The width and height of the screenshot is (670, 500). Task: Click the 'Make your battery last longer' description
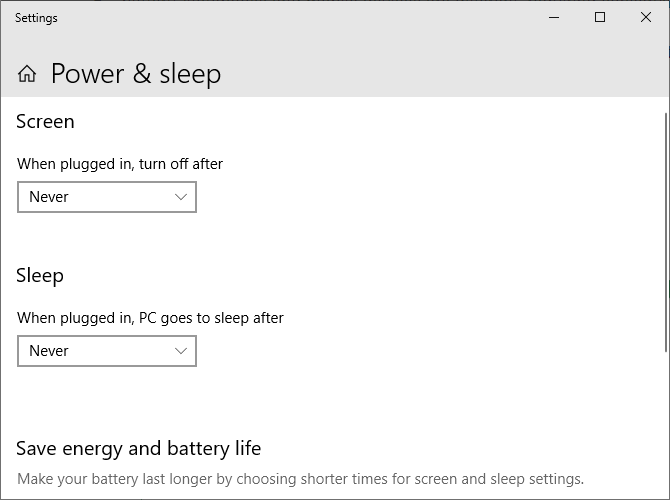pyautogui.click(x=300, y=478)
